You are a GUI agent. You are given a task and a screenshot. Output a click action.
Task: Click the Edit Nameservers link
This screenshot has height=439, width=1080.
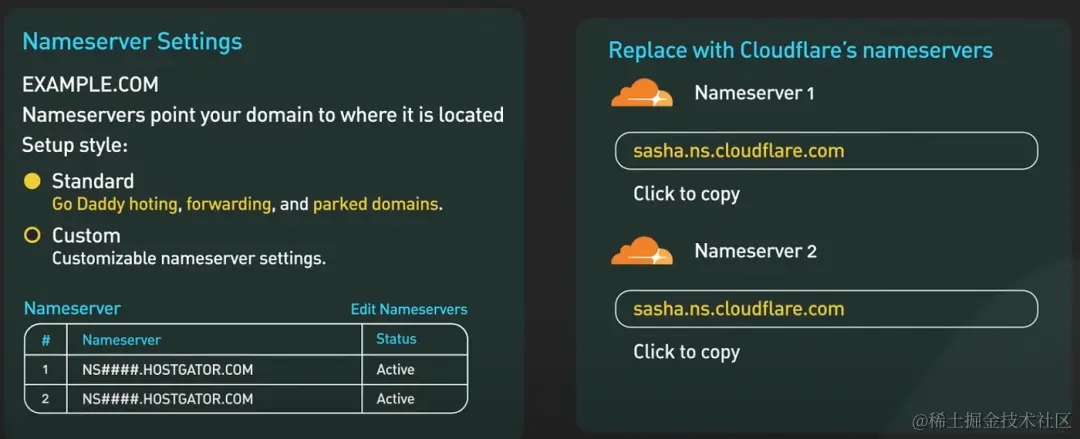pyautogui.click(x=409, y=309)
